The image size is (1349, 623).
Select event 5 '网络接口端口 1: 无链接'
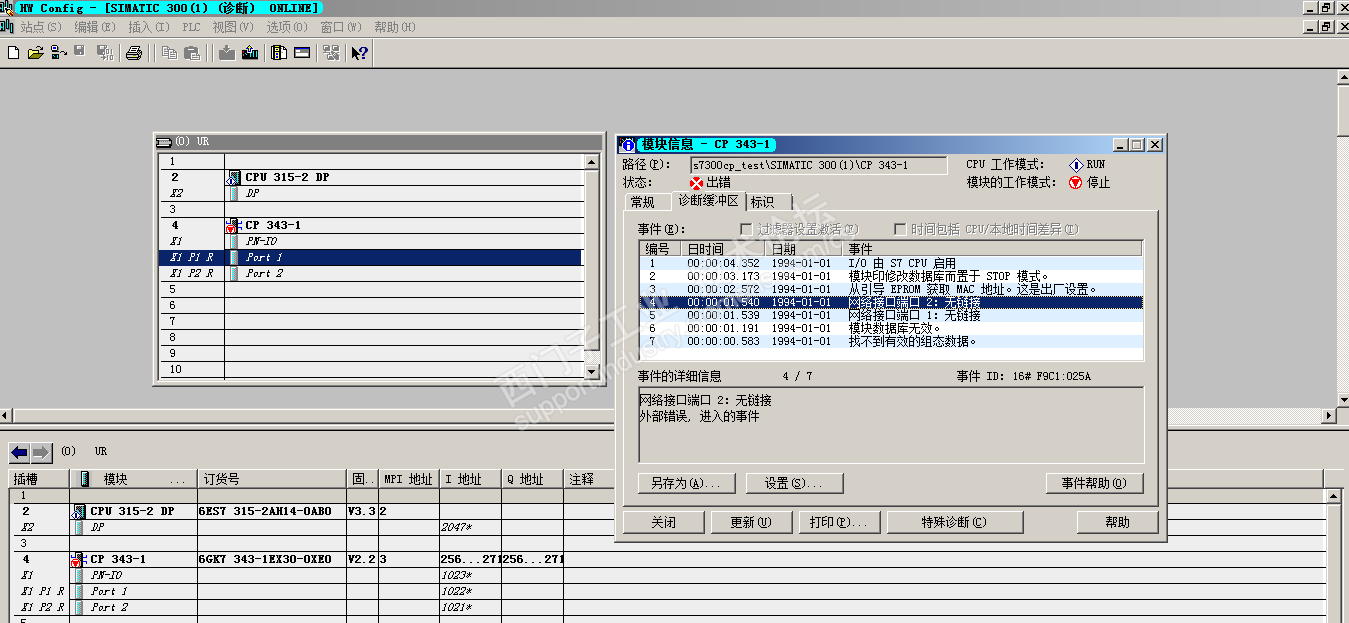890,315
